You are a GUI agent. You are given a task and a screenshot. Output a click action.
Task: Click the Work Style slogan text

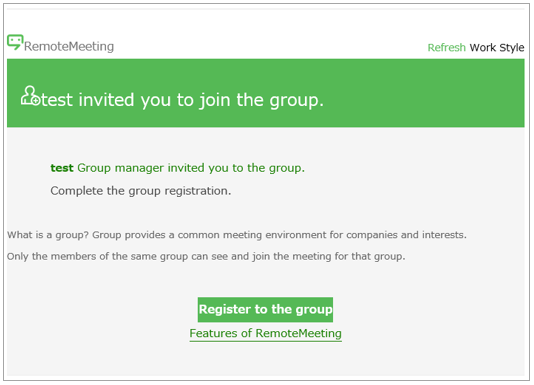[x=497, y=47]
